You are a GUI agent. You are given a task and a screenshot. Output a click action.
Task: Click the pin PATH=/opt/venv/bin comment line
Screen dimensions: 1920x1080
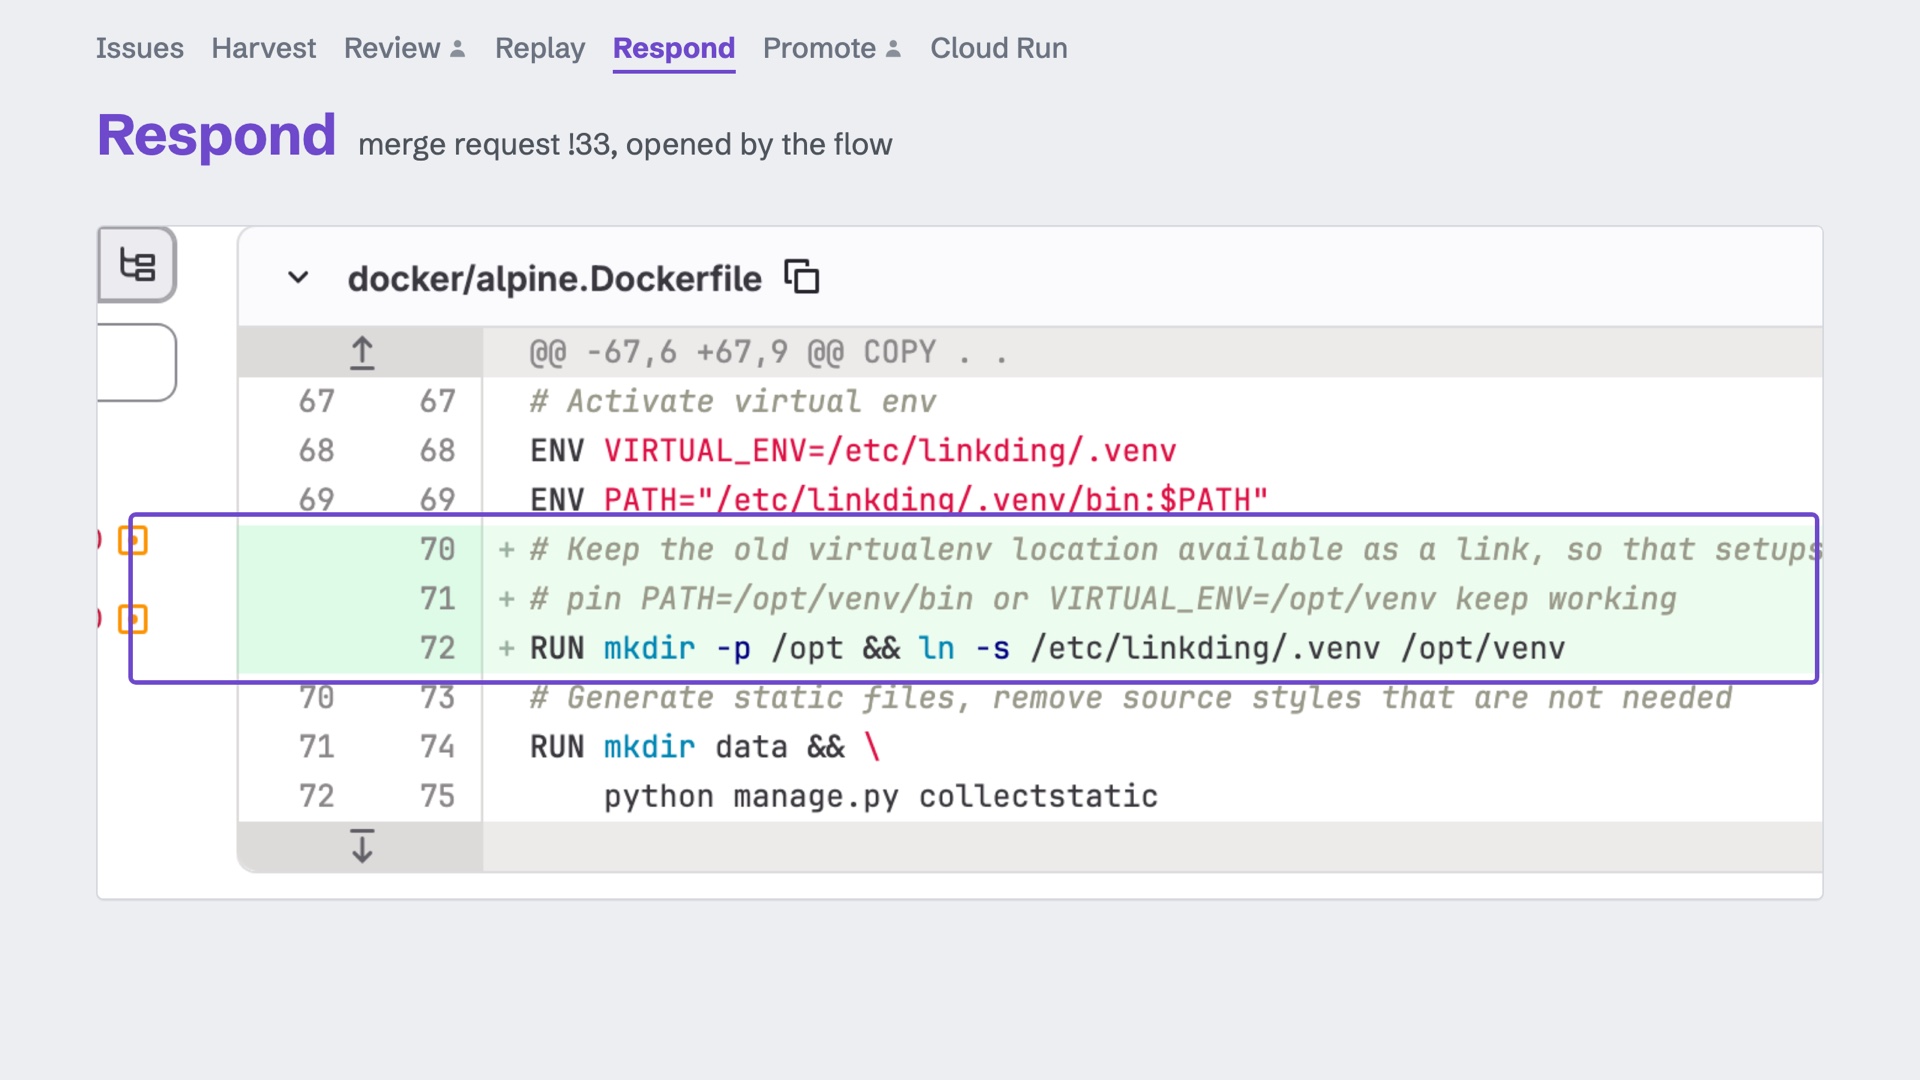pyautogui.click(x=1103, y=599)
